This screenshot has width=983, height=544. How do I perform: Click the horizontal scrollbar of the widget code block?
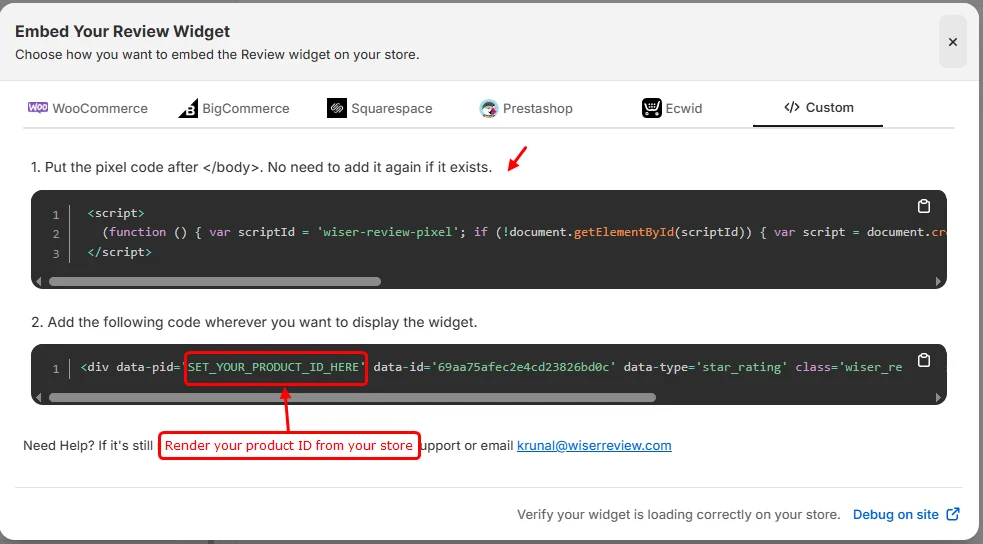pos(352,397)
